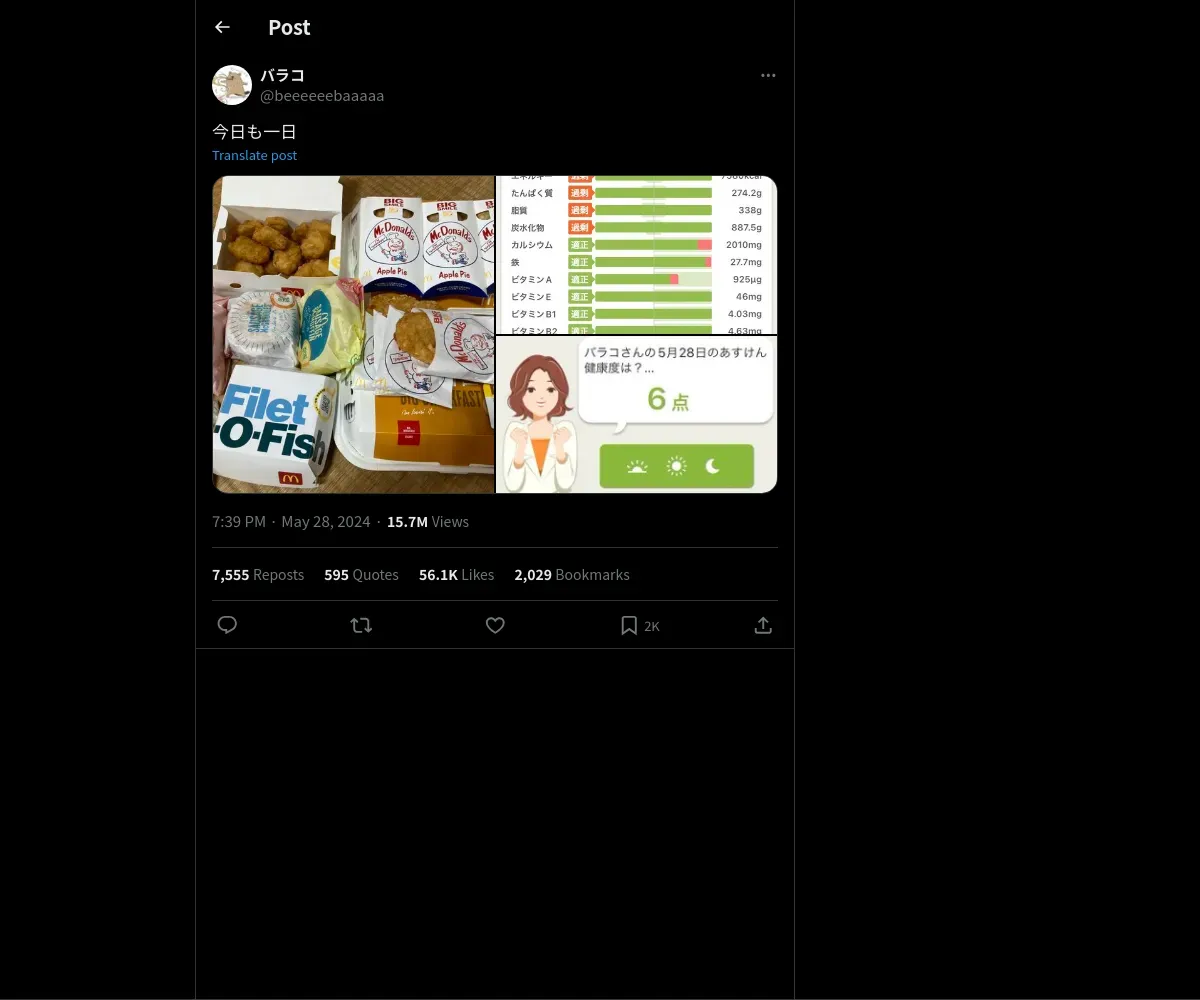Open the McDonald's food photo
The image size is (1200, 1000).
(x=353, y=334)
